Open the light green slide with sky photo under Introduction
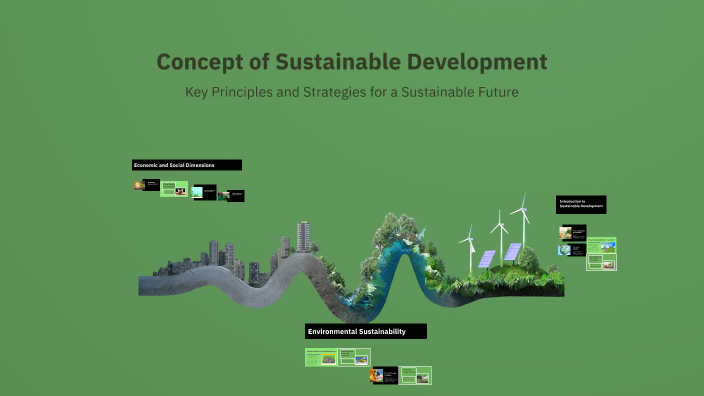Viewport: 704px width, 396px height. [x=602, y=246]
